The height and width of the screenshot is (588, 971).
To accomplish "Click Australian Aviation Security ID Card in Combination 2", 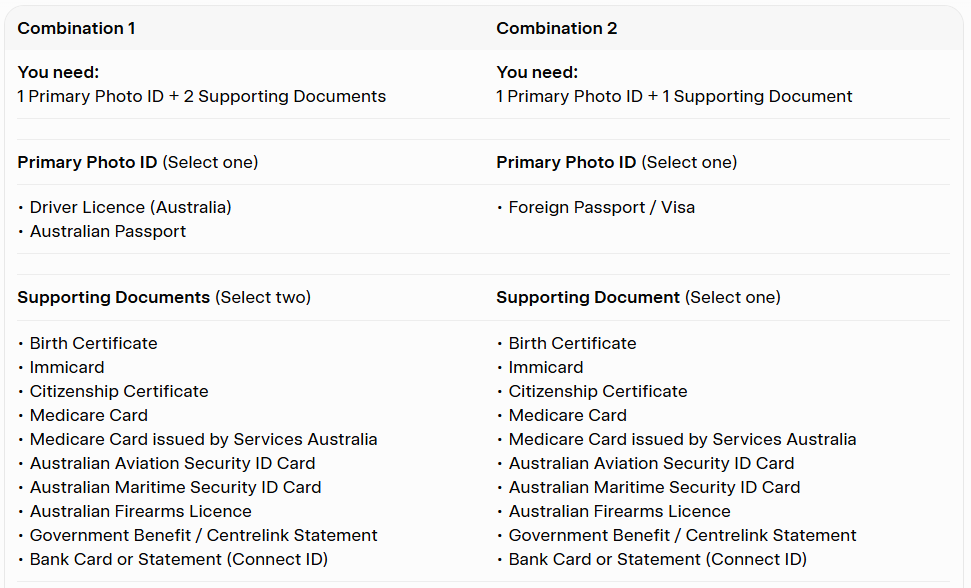I will point(651,464).
